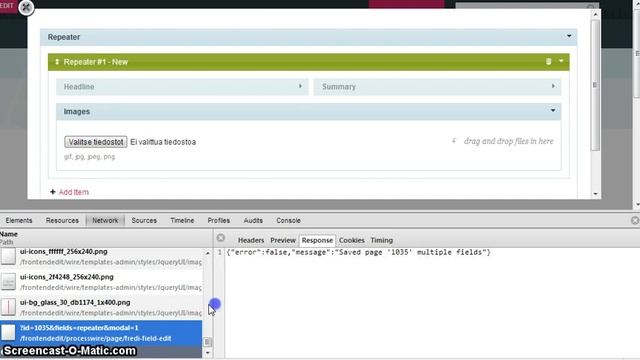Image resolution: width=640 pixels, height=360 pixels.
Task: Click the network list scroll down arrow
Action: point(208,352)
